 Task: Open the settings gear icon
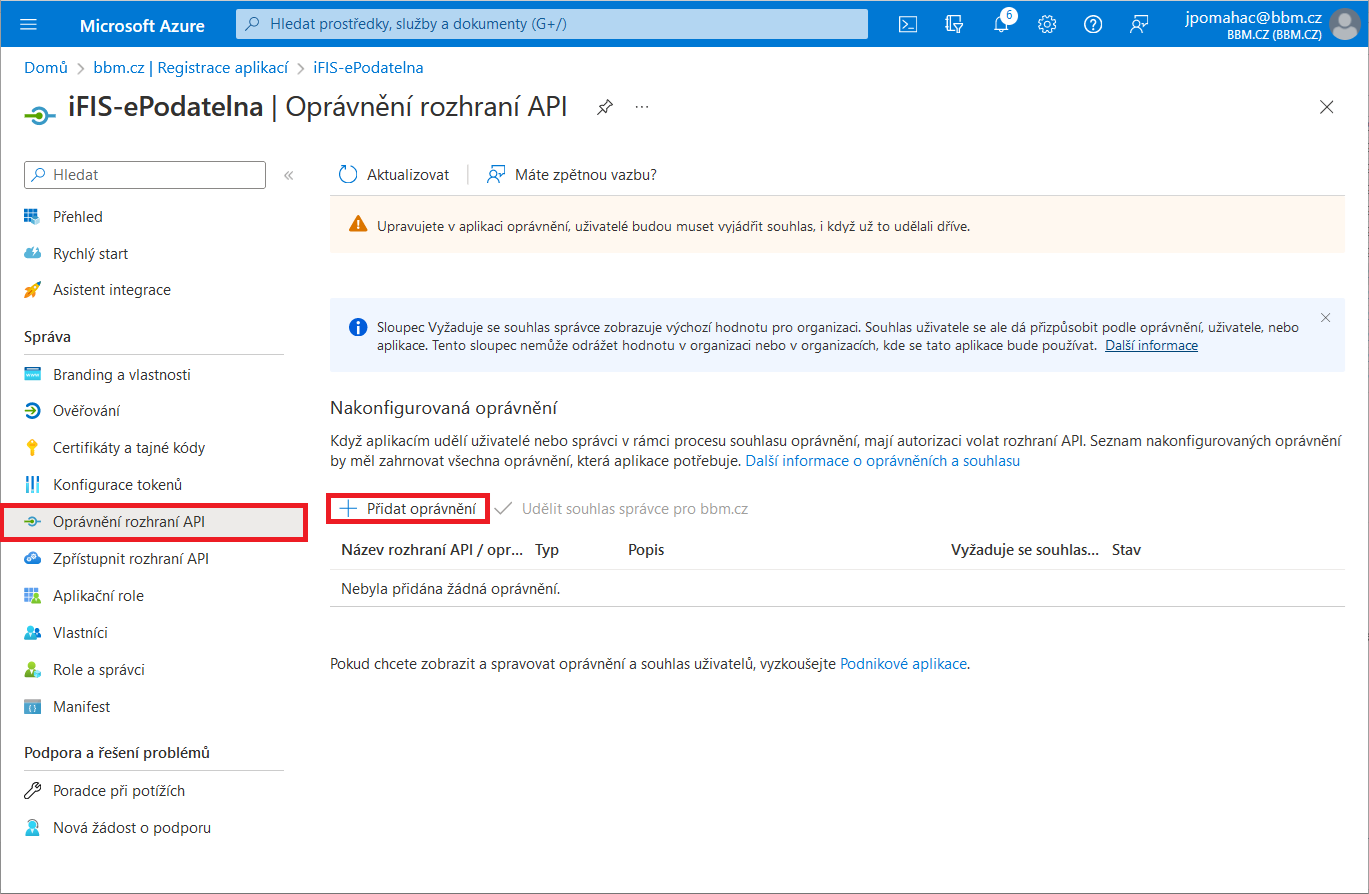coord(1047,24)
